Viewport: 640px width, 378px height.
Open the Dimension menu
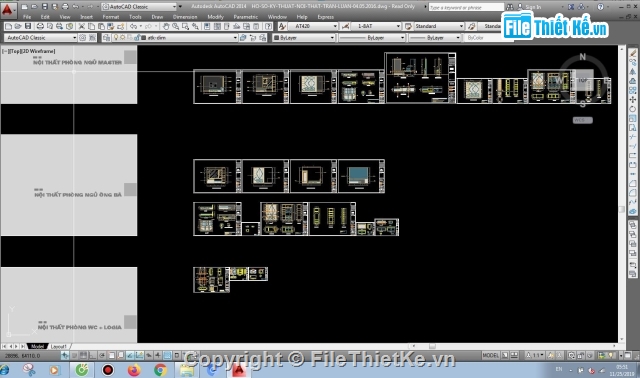click(x=185, y=17)
